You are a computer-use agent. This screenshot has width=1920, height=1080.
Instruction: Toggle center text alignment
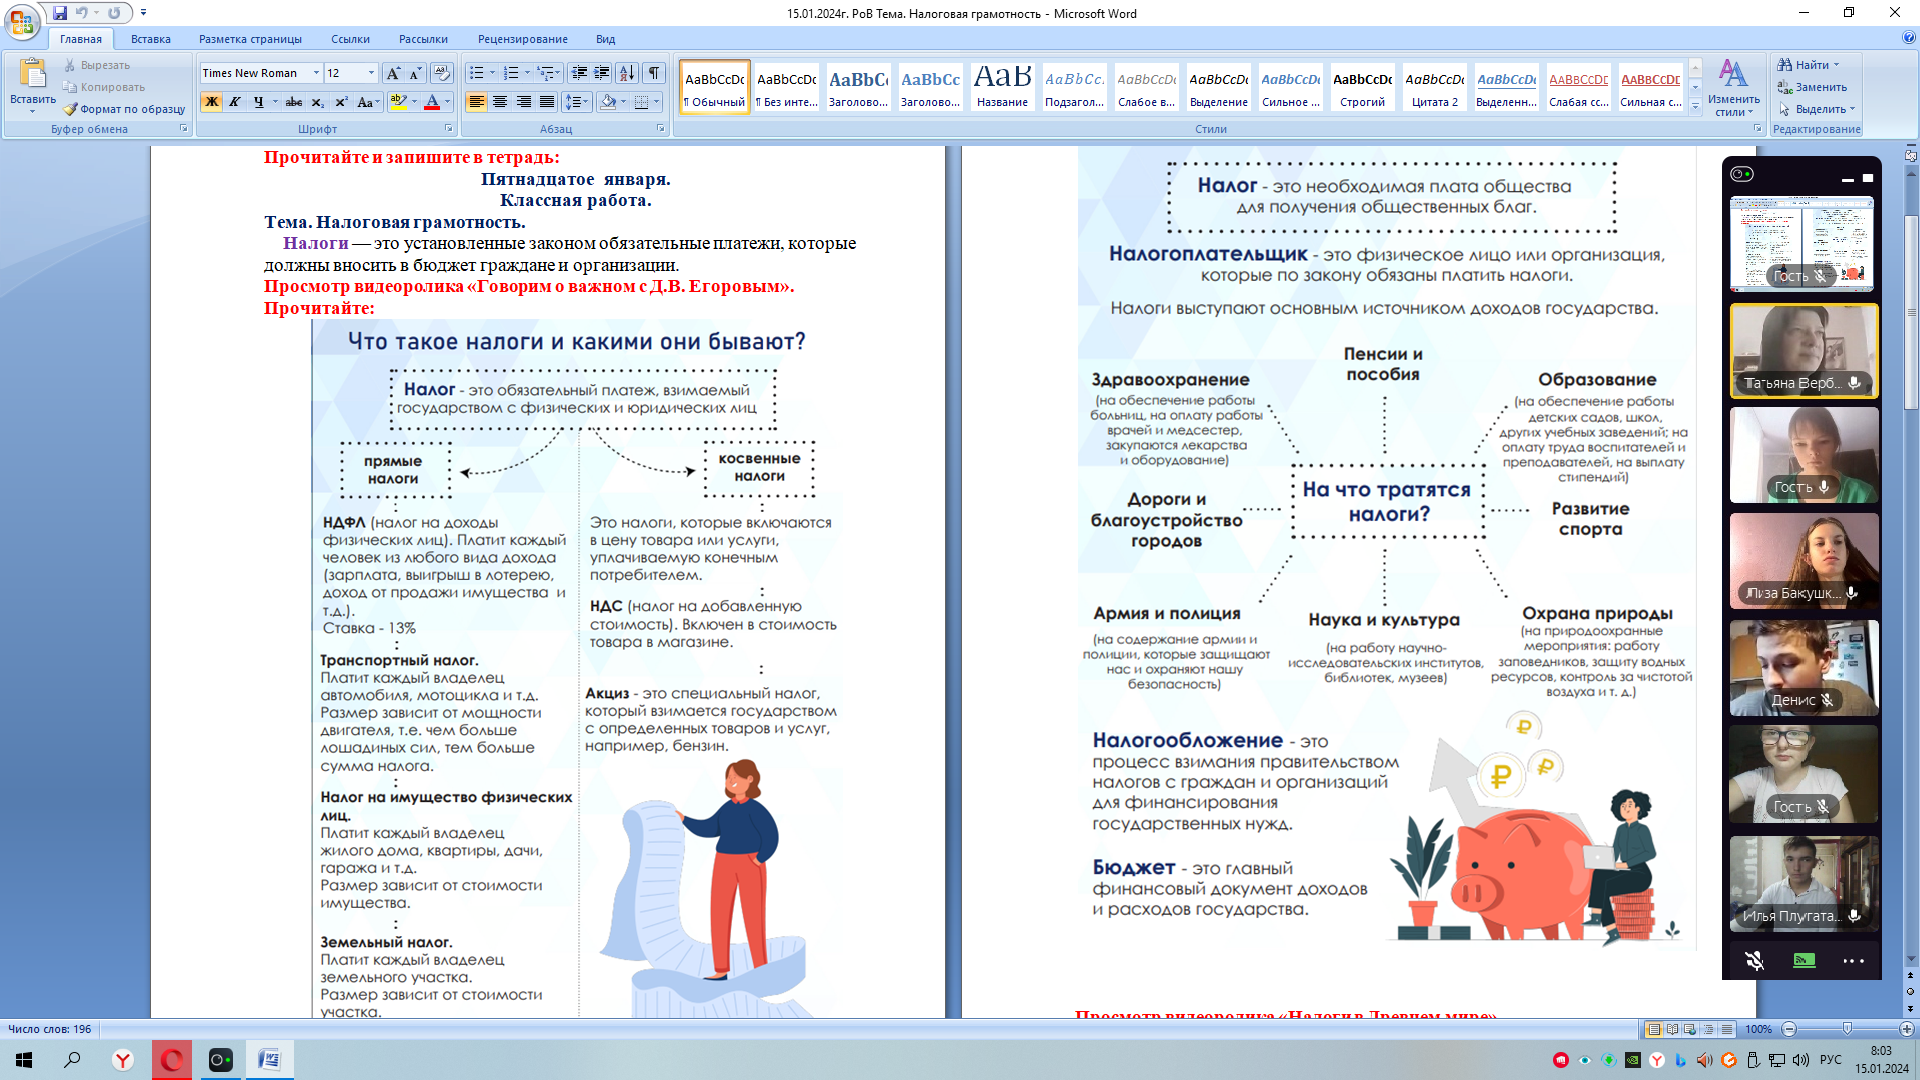(500, 102)
